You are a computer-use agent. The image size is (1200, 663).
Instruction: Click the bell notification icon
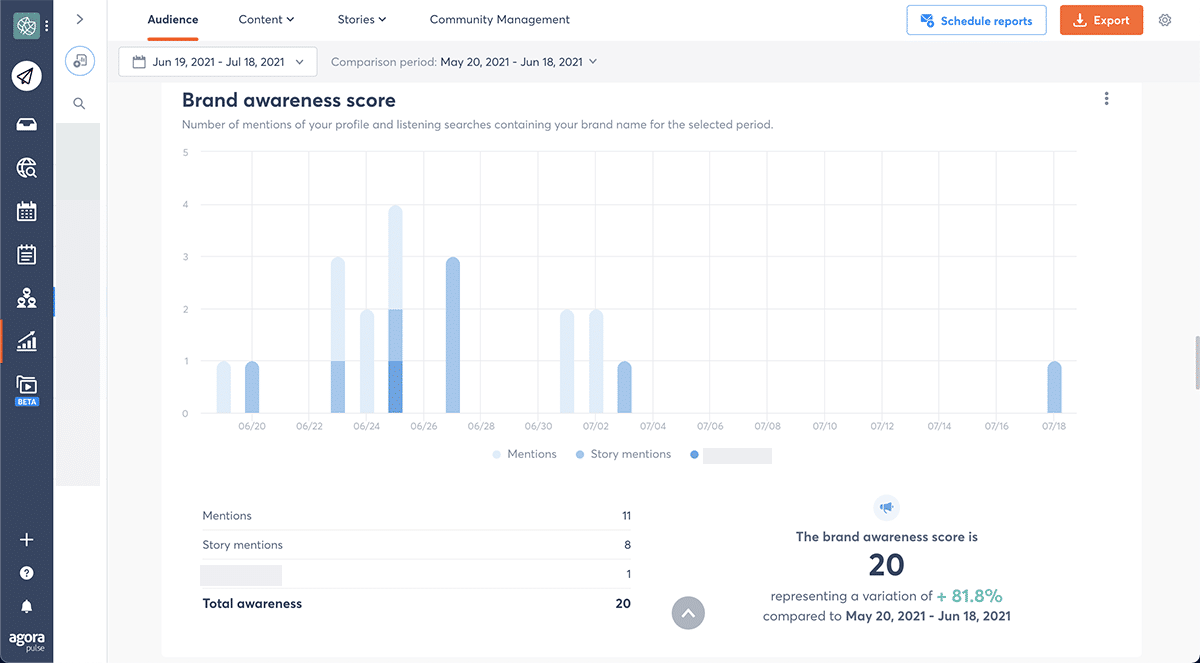(27, 606)
